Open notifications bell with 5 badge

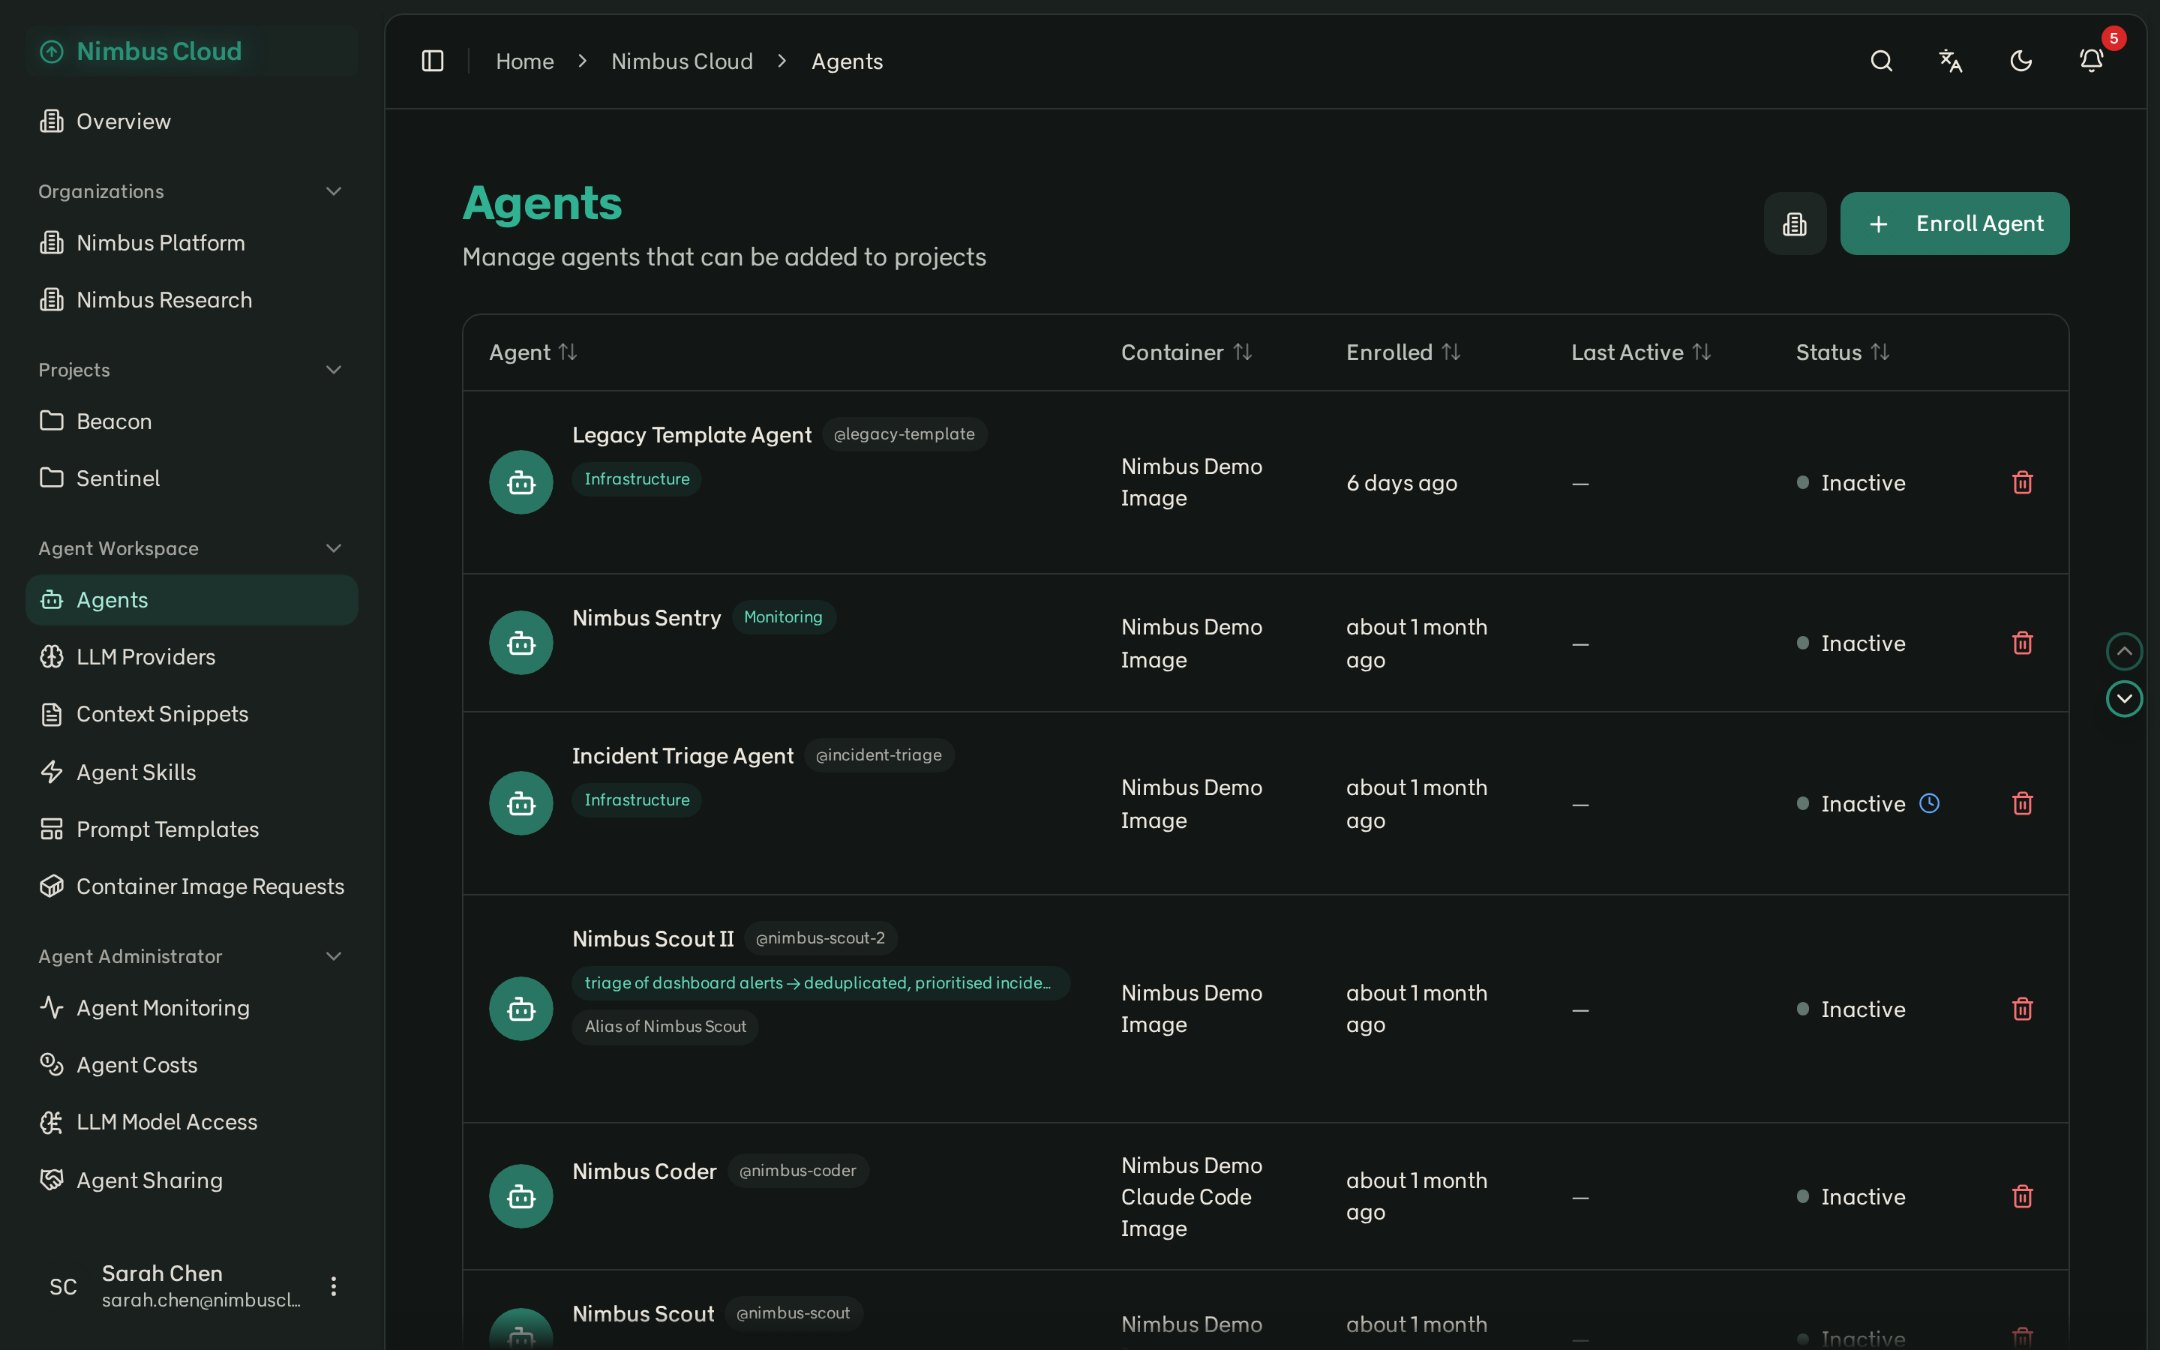pyautogui.click(x=2091, y=61)
